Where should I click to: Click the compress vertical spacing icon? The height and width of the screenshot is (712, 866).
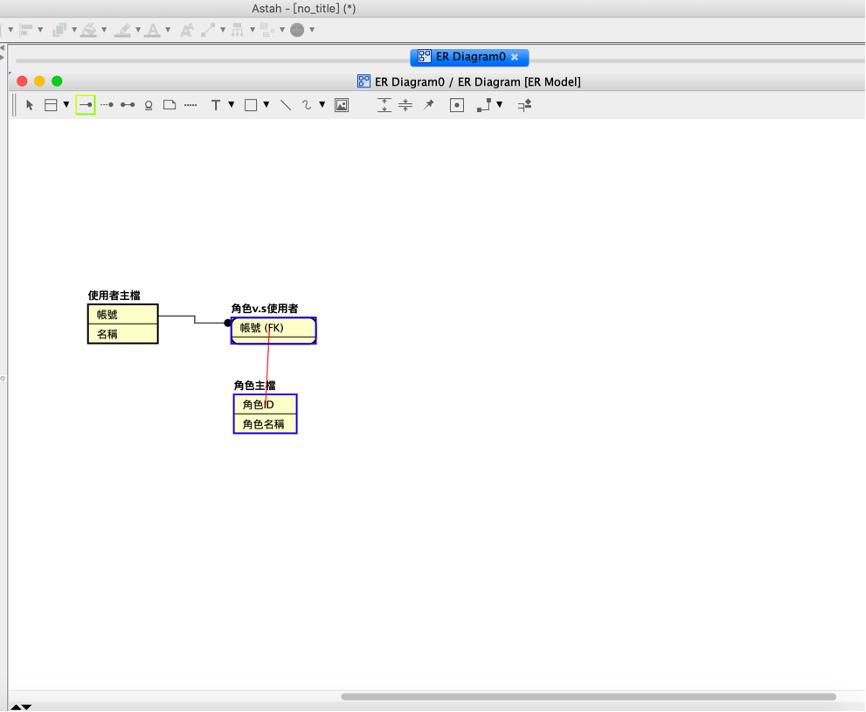point(405,105)
